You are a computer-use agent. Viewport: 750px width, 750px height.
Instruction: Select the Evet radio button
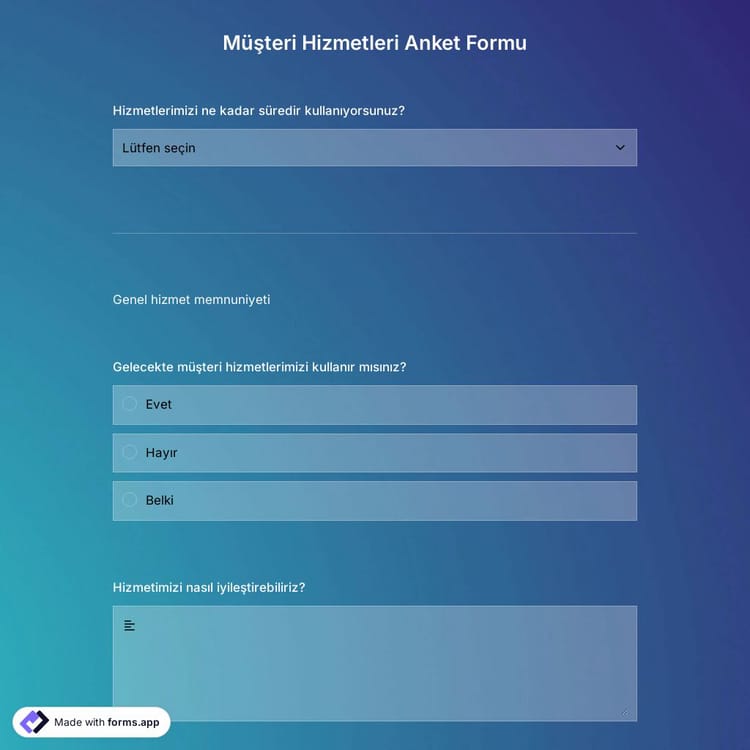pos(130,404)
